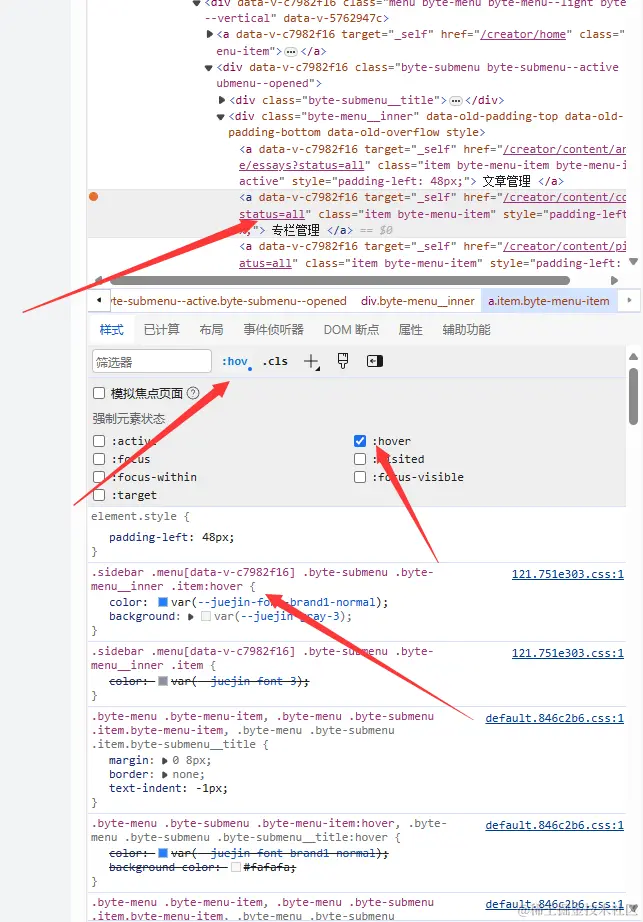Image resolution: width=643 pixels, height=922 pixels.
Task: Open the .cls class editor
Action: 275,361
